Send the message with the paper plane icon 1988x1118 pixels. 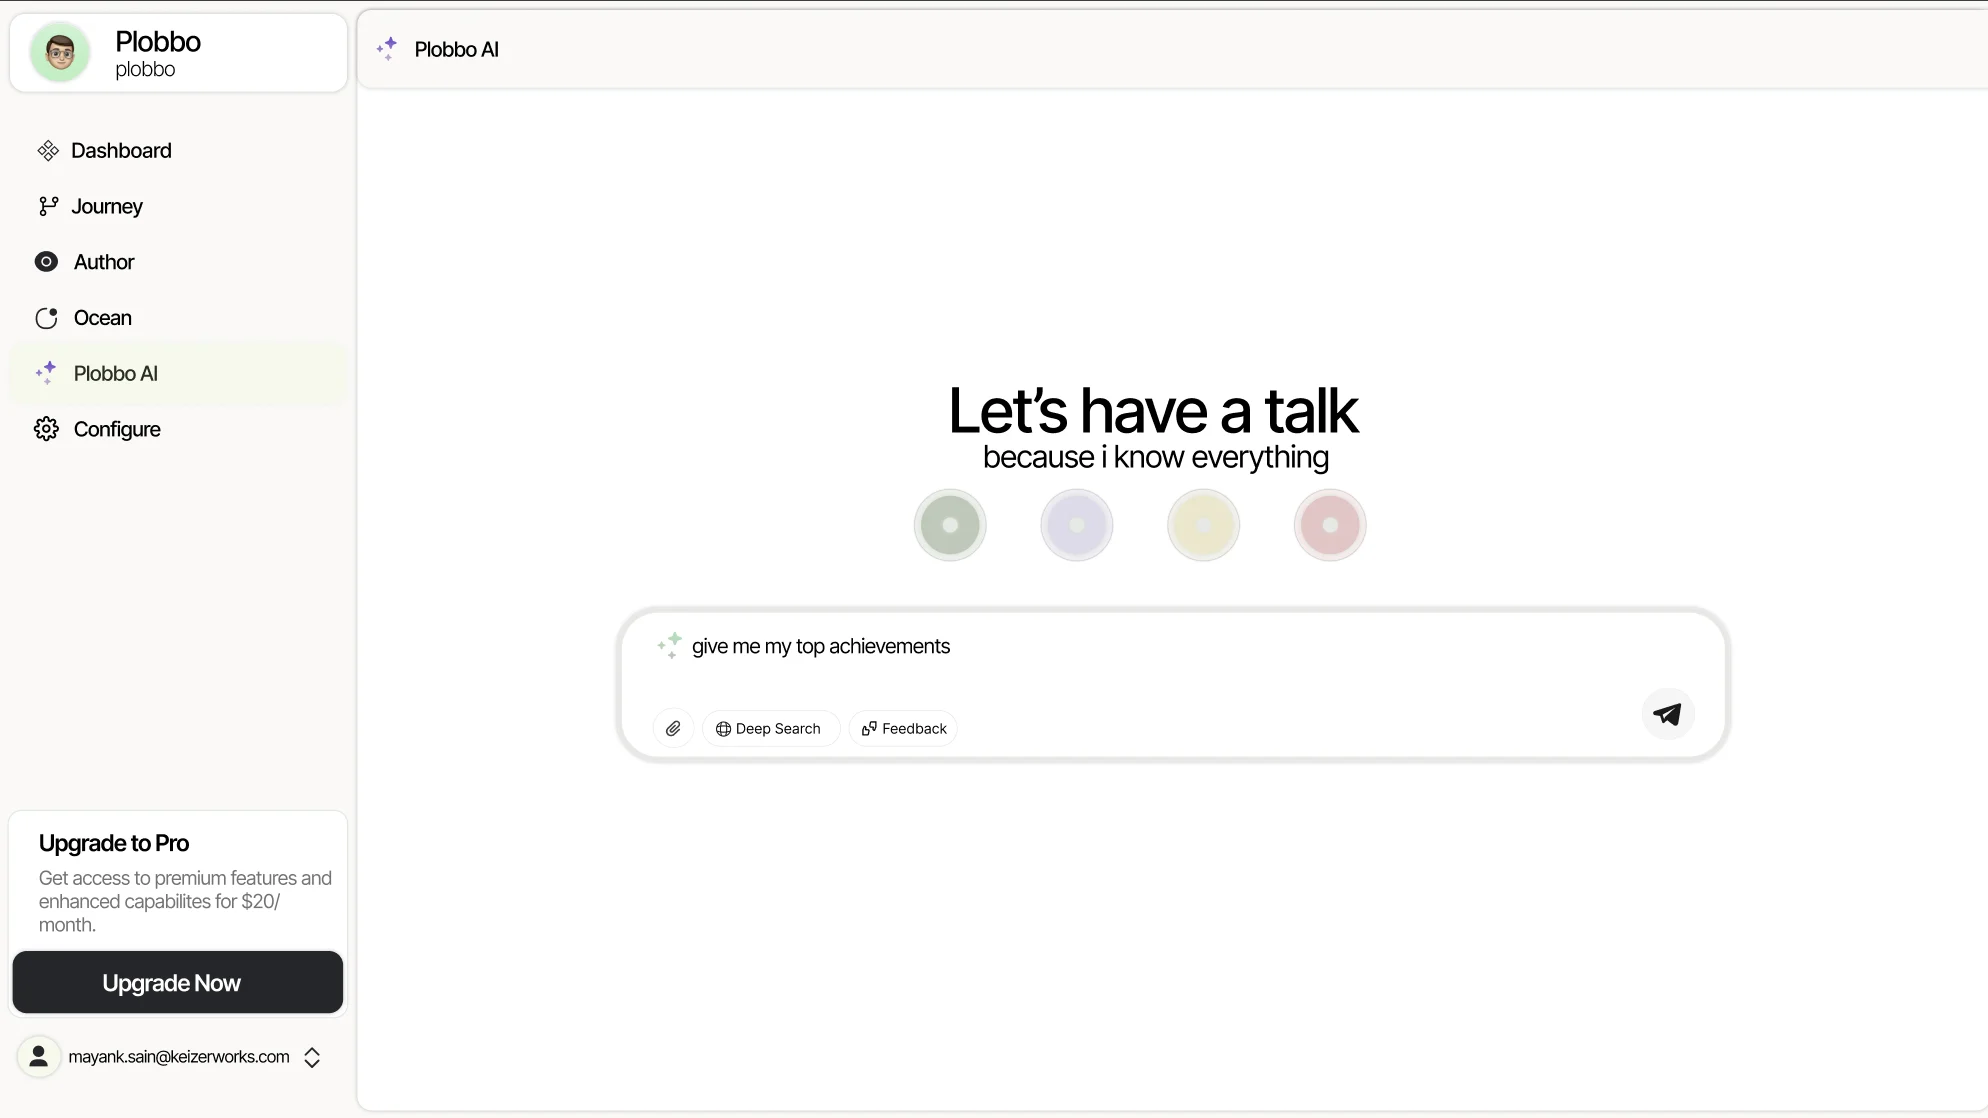1667,714
